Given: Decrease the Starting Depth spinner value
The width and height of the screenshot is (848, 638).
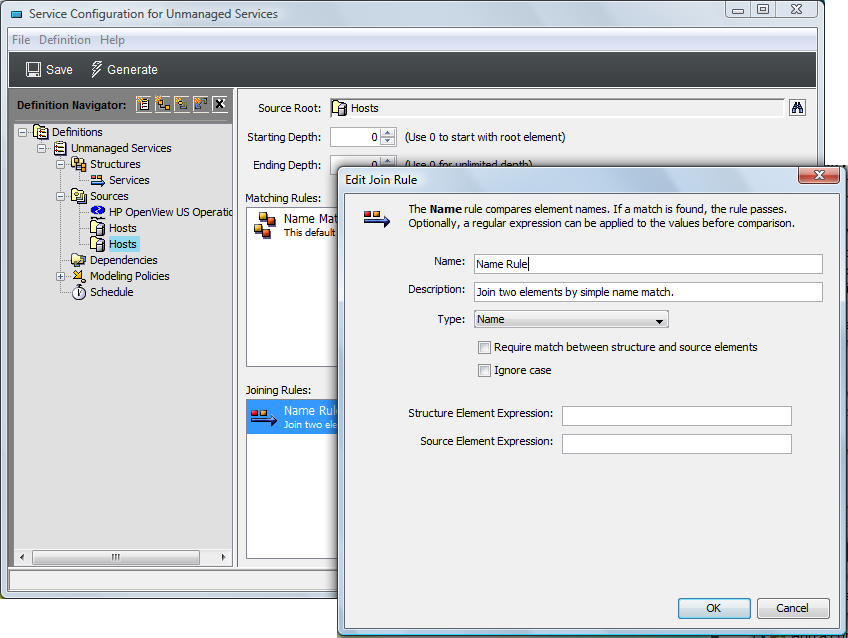Looking at the screenshot, I should pos(387,141).
